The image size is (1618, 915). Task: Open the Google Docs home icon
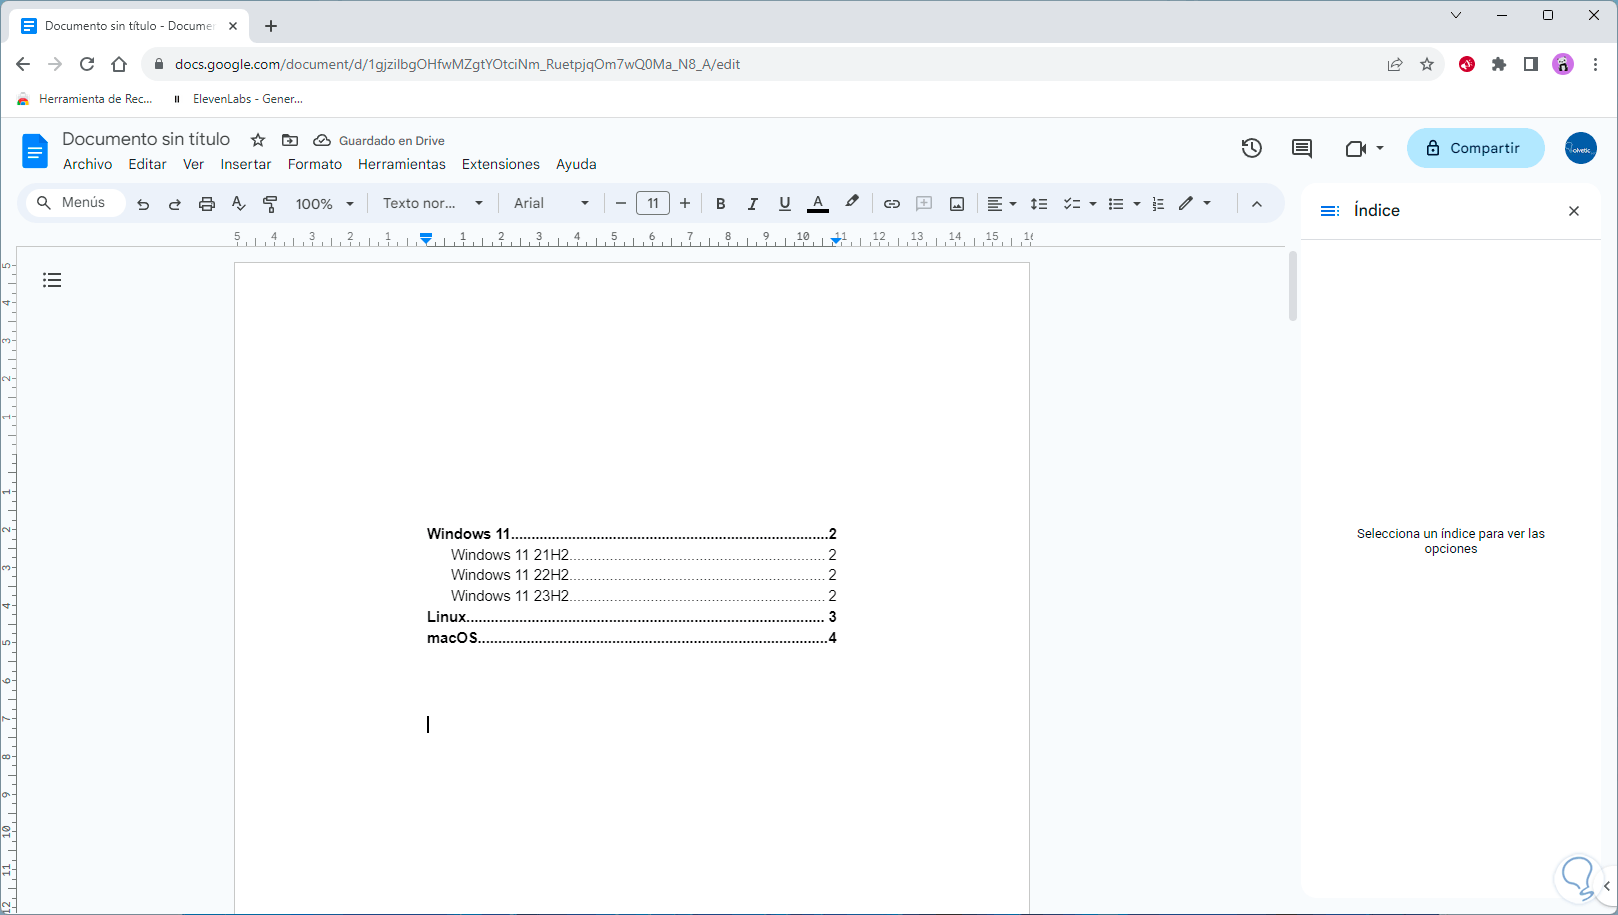tap(35, 151)
